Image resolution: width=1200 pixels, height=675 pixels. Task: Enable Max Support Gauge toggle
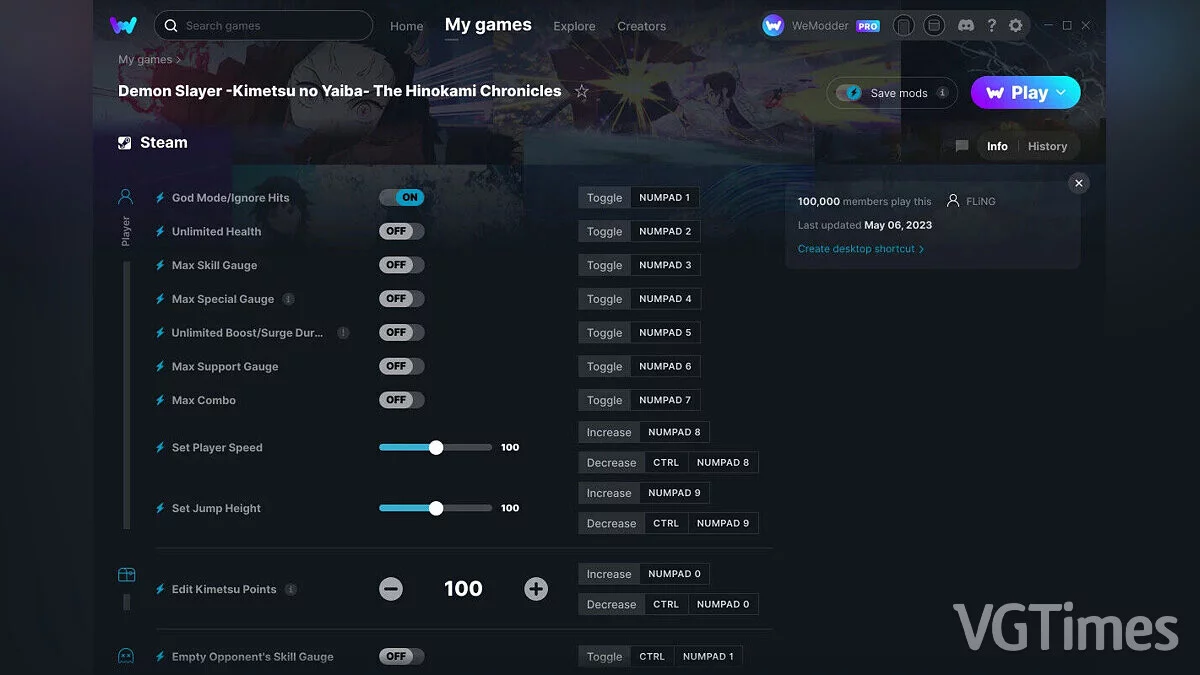(402, 366)
